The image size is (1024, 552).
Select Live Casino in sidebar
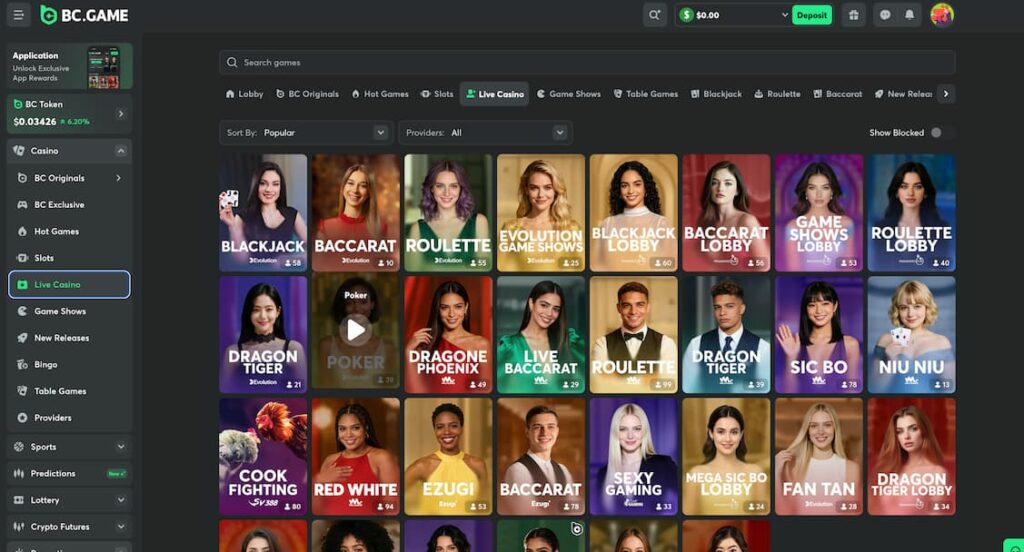(x=69, y=285)
